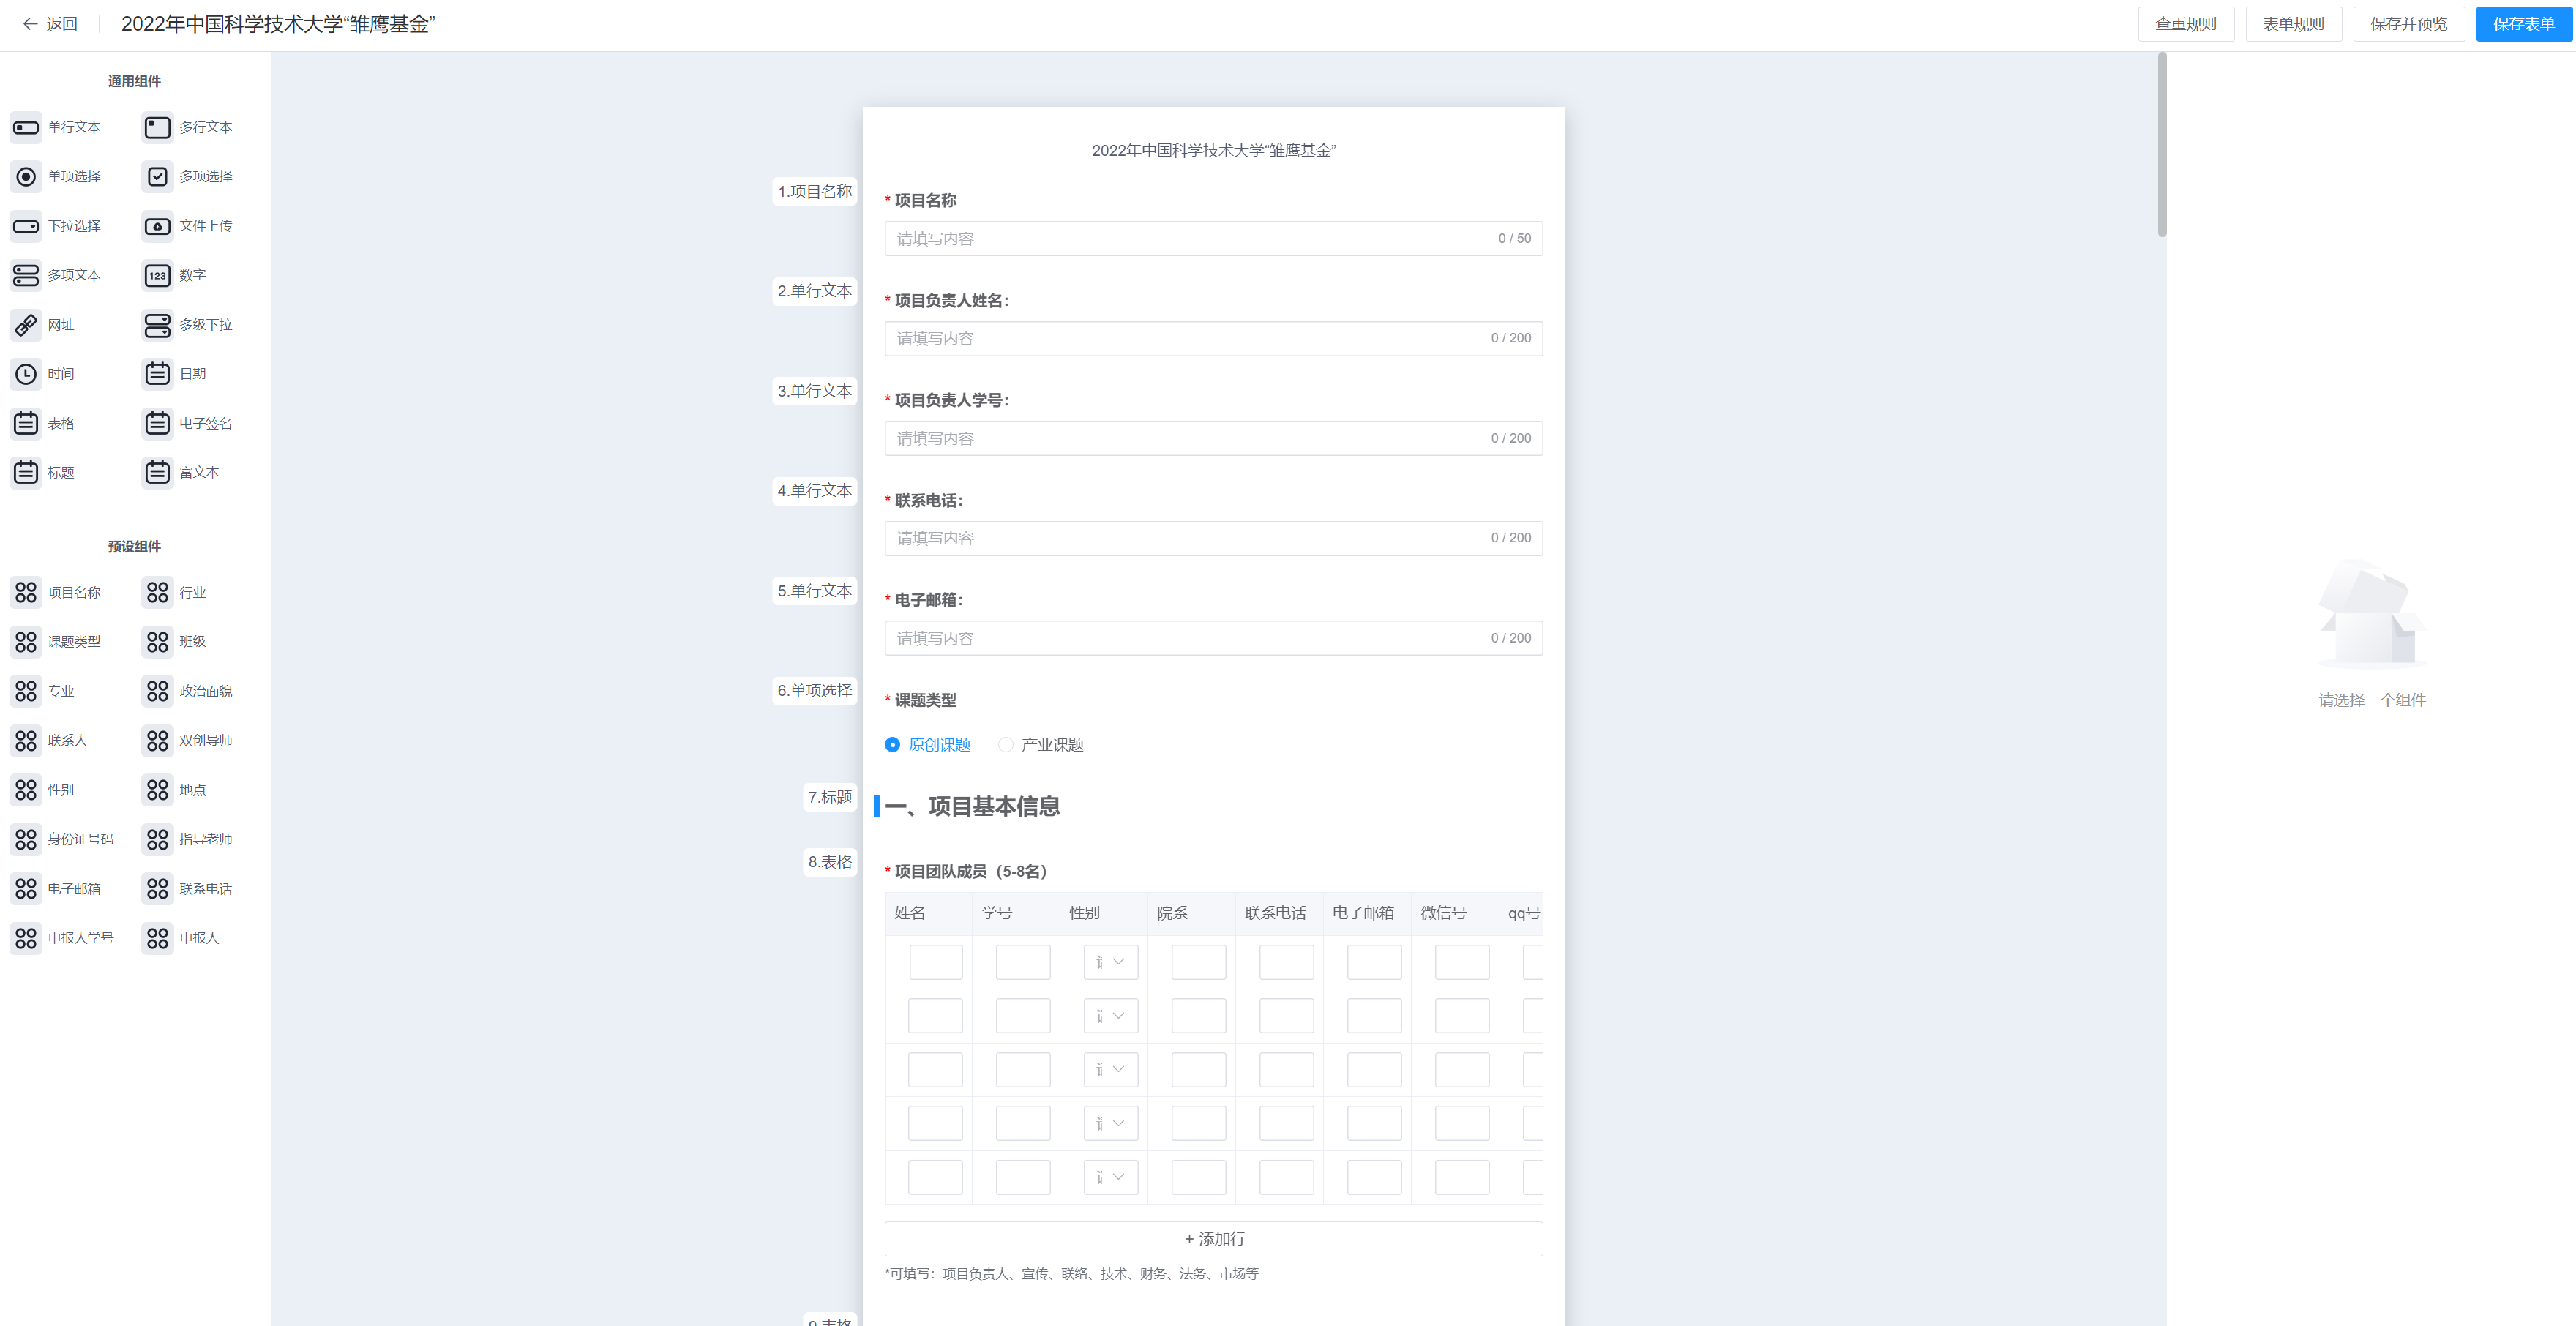Open the 查重规则 settings
Image resolution: width=2576 pixels, height=1326 pixels.
pos(2186,24)
